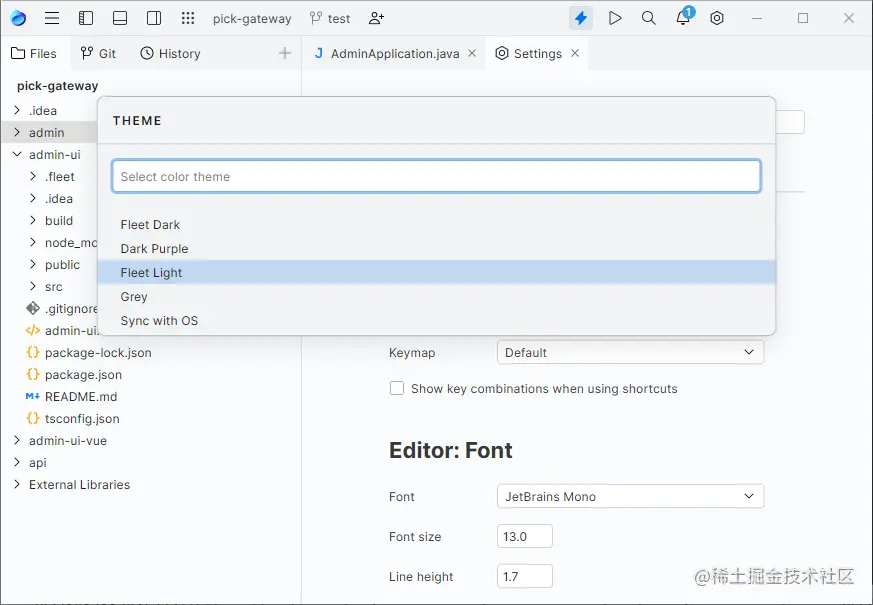Click the JSON icon of package.json
The width and height of the screenshot is (873, 605).
pyautogui.click(x=33, y=375)
